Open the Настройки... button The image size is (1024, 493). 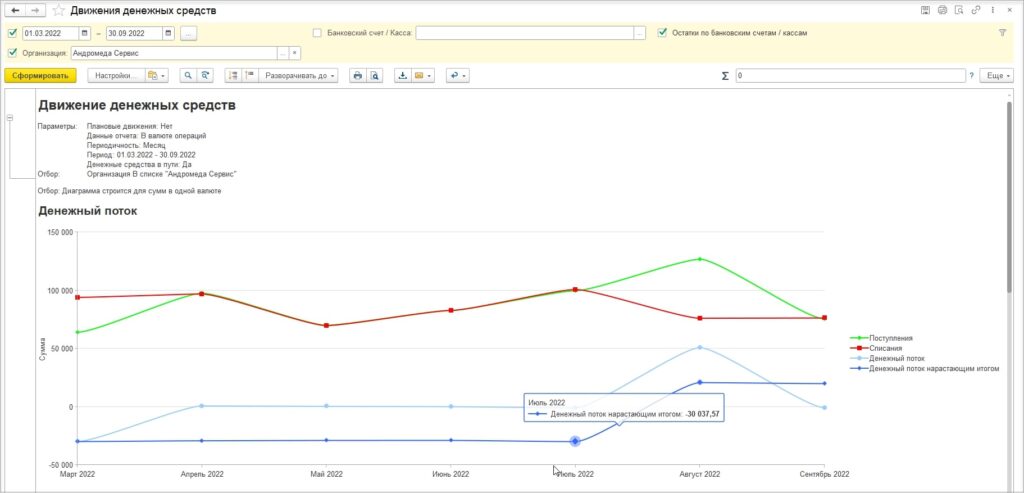[116, 76]
